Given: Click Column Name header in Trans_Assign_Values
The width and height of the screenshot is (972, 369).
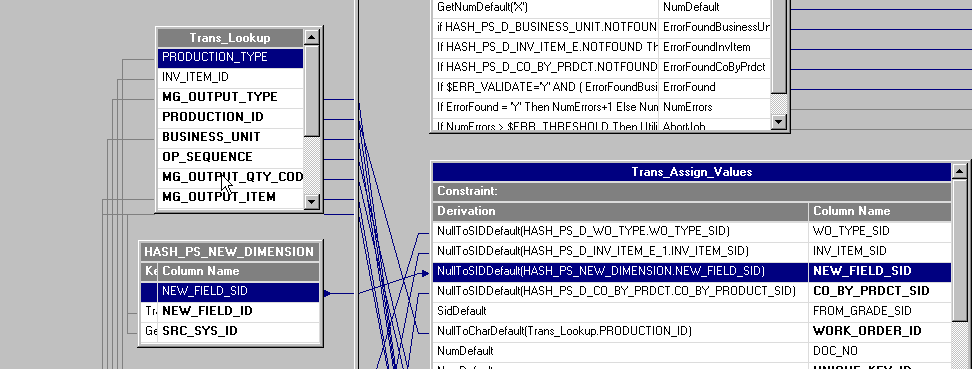Looking at the screenshot, I should point(880,211).
